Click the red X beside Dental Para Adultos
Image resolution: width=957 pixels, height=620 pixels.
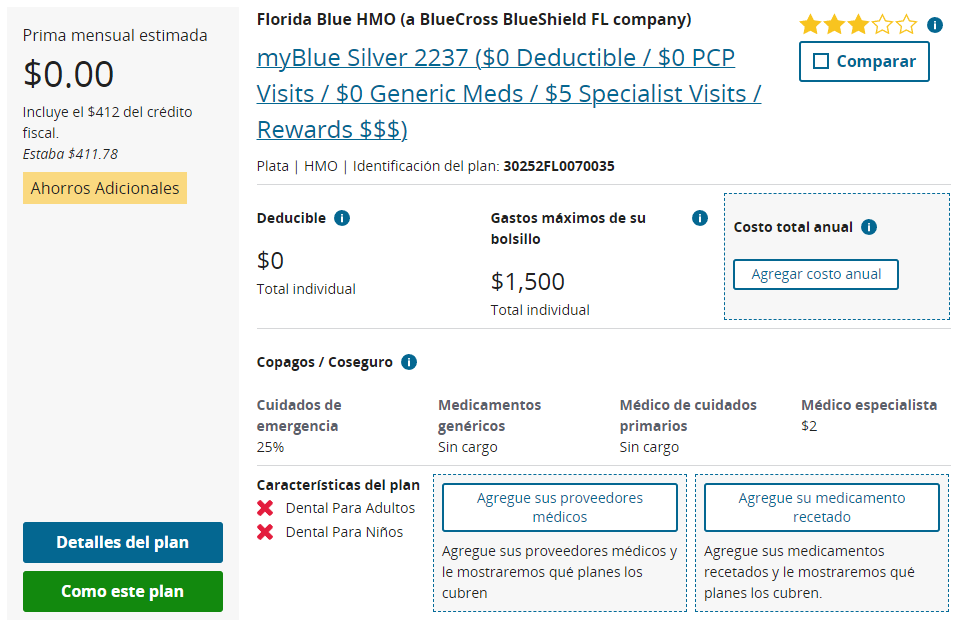click(265, 508)
